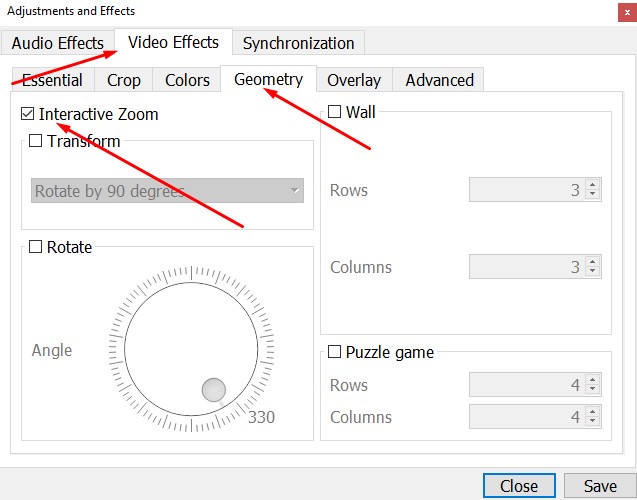
Task: Toggle the Wall checkbox
Action: point(334,112)
